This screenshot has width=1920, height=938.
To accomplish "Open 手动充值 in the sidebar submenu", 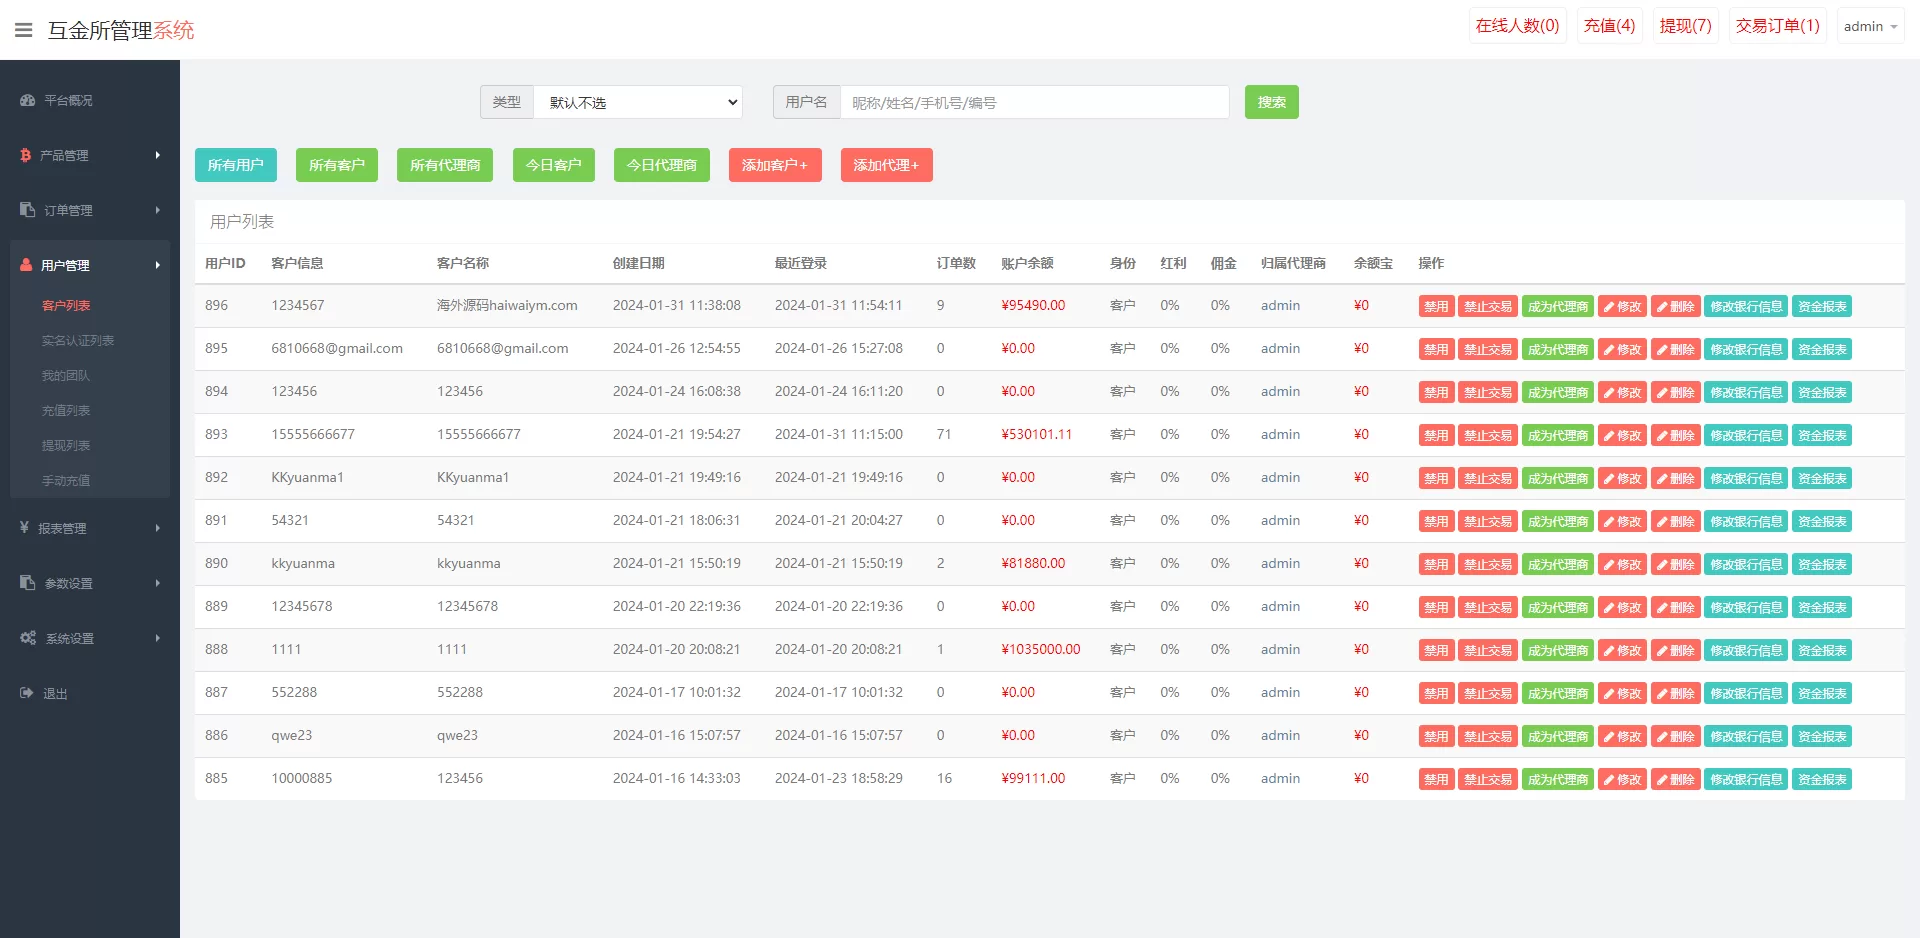I will (66, 481).
